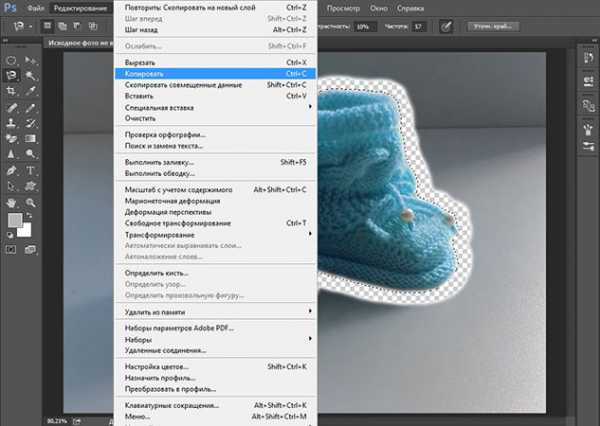Screen dimensions: 600x426
Task: Select the Magnetic Lasso tool in toolbox
Action: click(11, 75)
